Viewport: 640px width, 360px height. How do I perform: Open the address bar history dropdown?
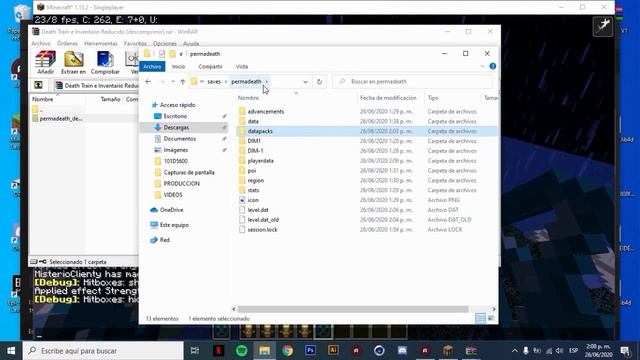[305, 82]
